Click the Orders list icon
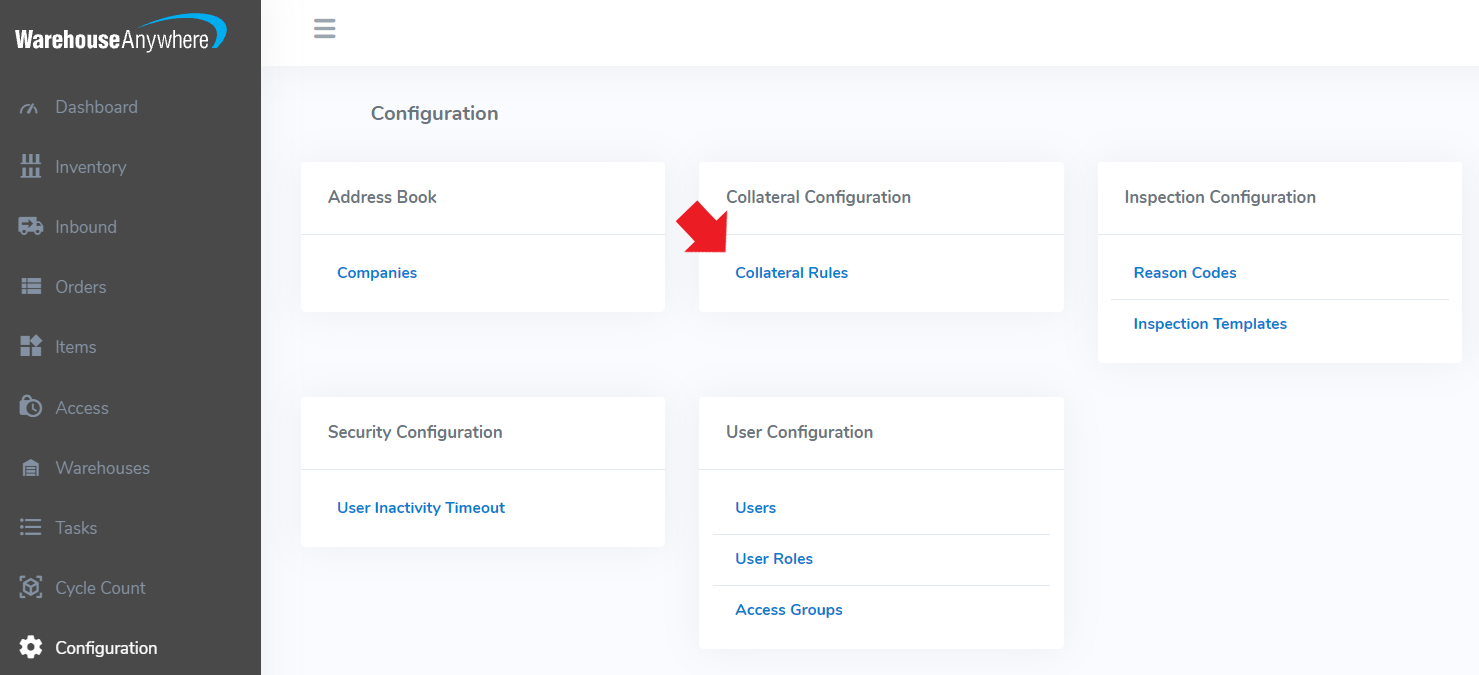The image size is (1479, 675). click(x=30, y=287)
